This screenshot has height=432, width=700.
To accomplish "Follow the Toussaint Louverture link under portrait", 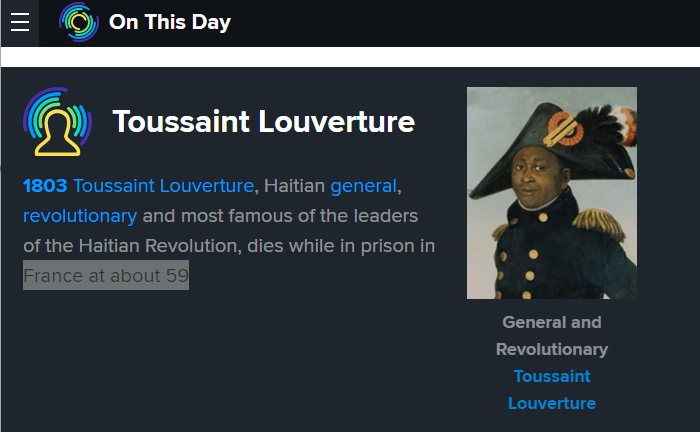I will (x=552, y=390).
